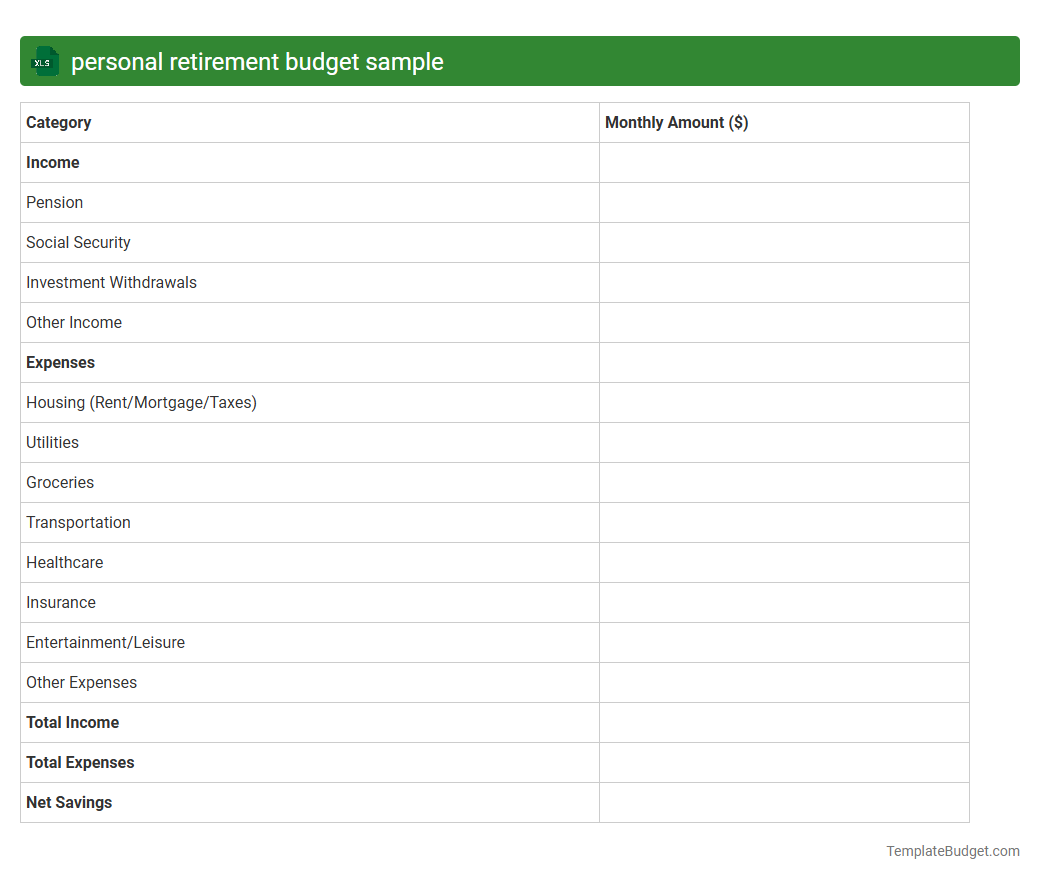Select the Insurance category cell
The height and width of the screenshot is (880, 1040).
click(61, 602)
